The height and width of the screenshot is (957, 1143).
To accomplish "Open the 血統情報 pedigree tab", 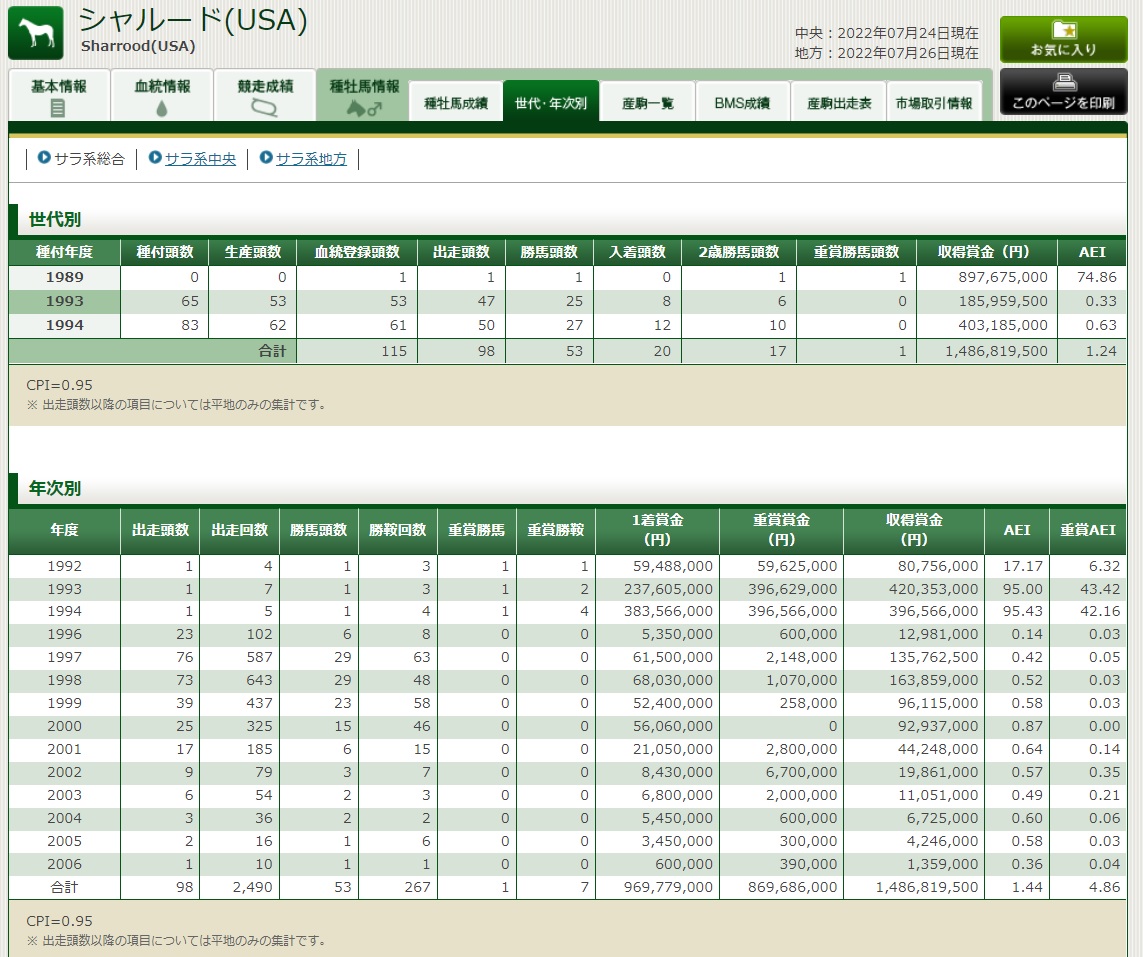I will coord(162,97).
